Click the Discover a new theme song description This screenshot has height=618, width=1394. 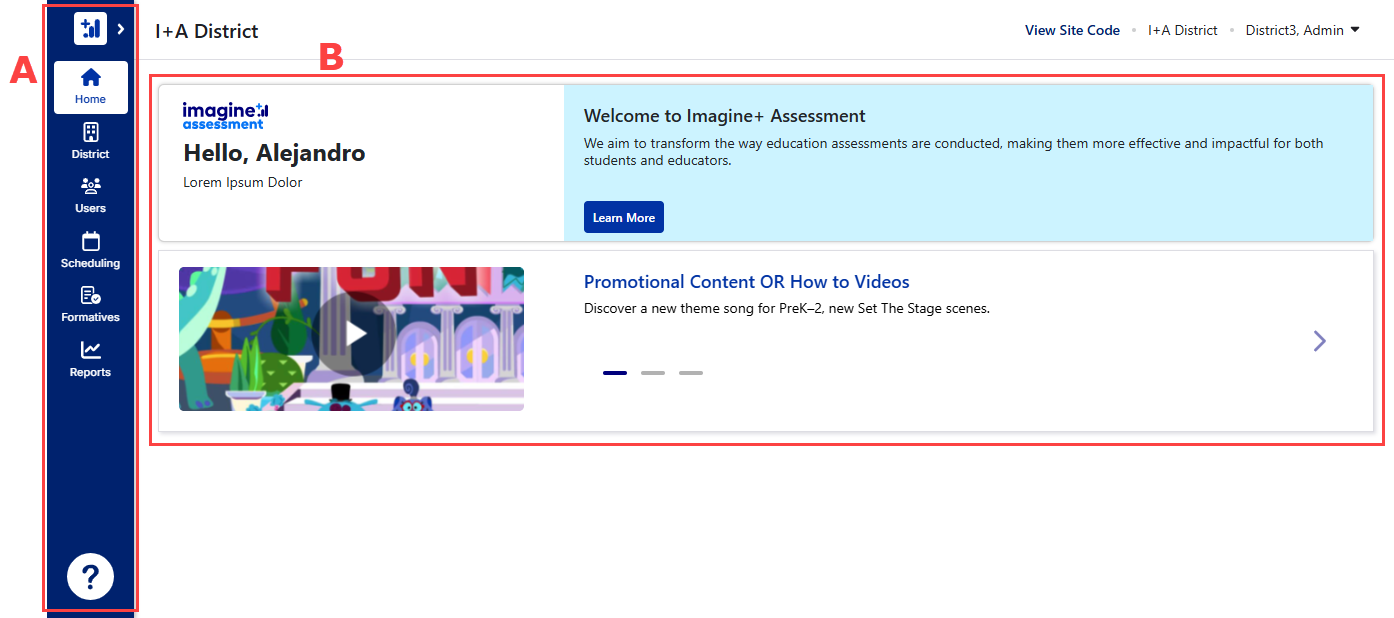pos(787,308)
